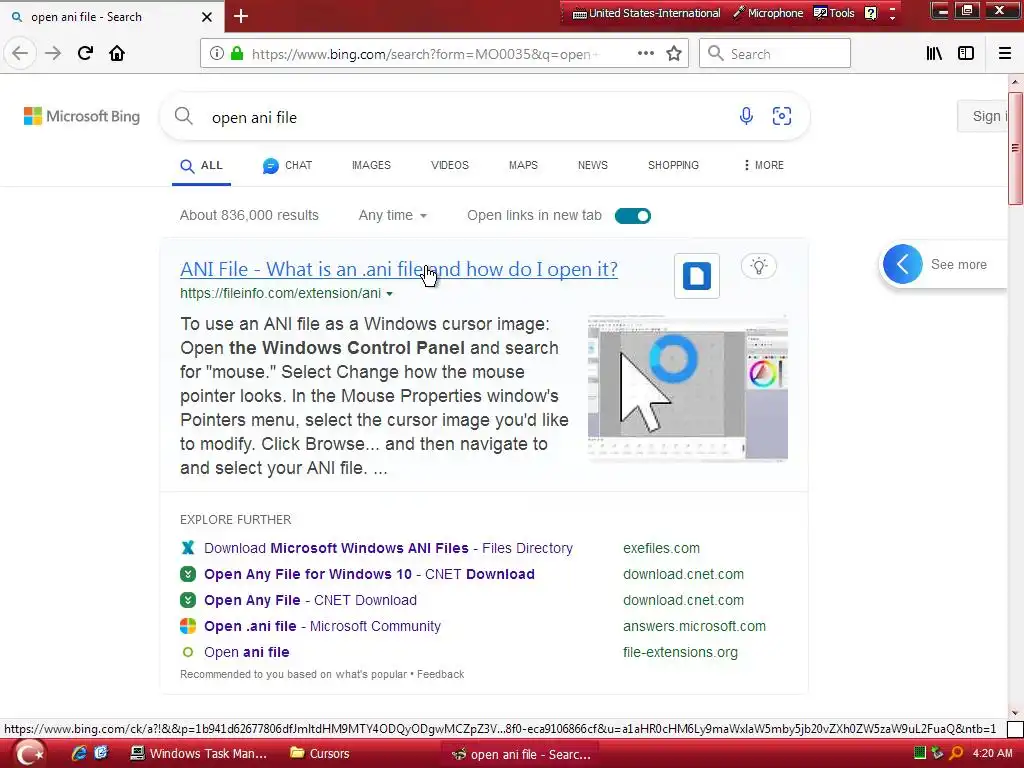Open the MORE search categories menu
This screenshot has width=1024, height=768.
[x=763, y=165]
